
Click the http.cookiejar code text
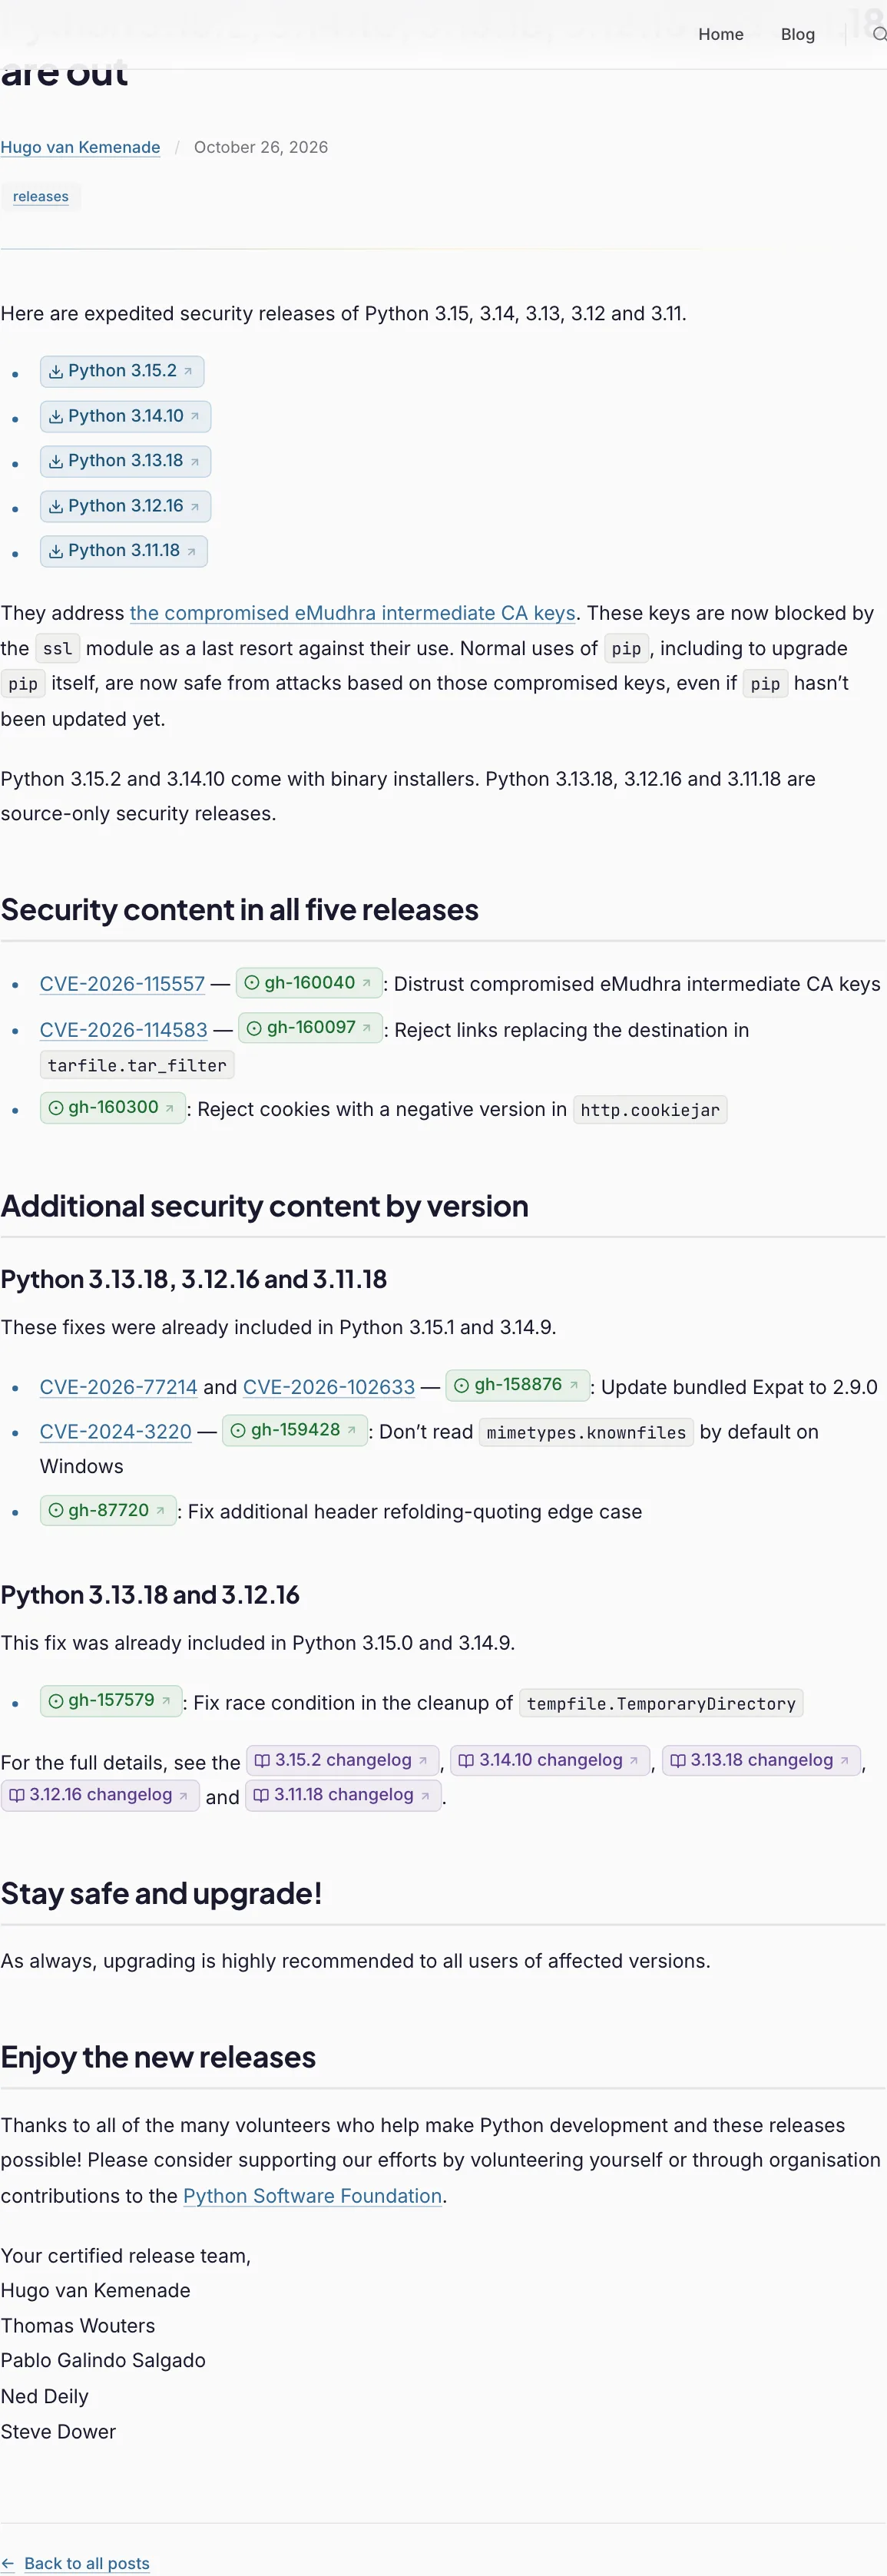650,1110
